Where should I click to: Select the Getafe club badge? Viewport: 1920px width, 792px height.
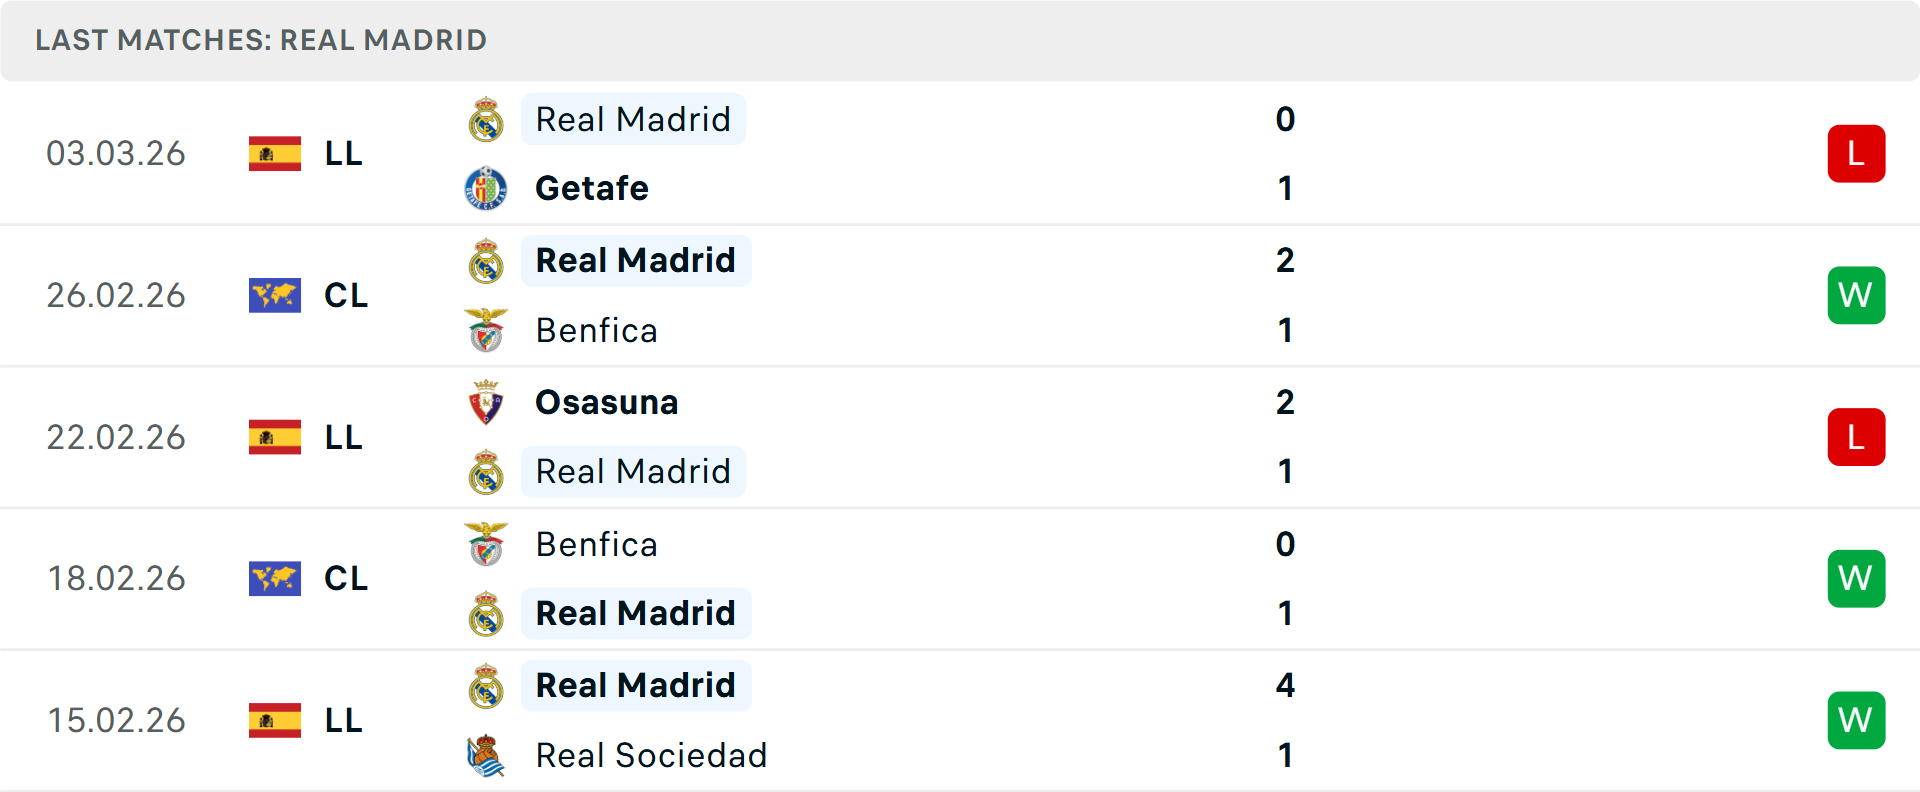point(484,188)
